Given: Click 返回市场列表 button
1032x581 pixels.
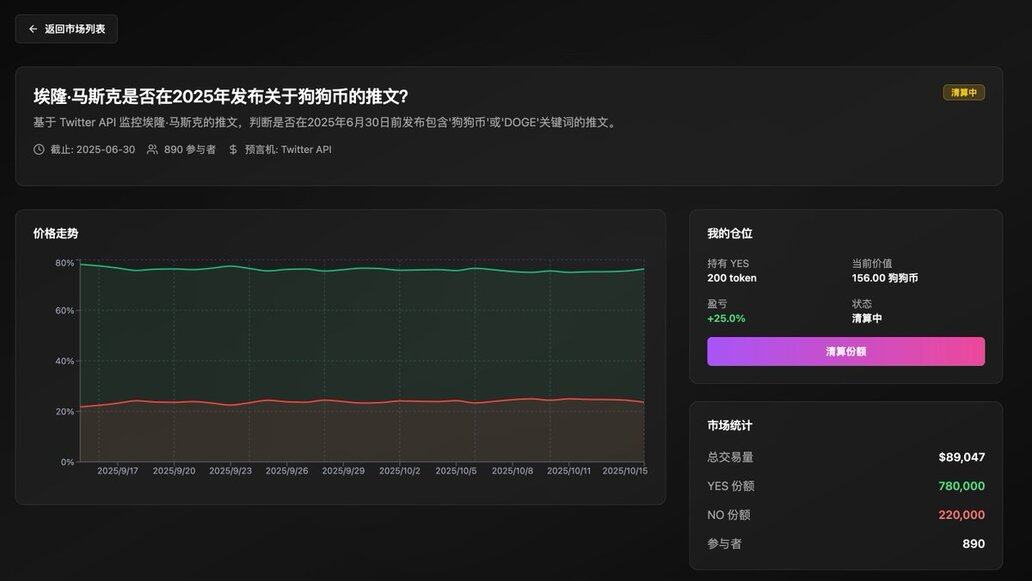Looking at the screenshot, I should 66,29.
